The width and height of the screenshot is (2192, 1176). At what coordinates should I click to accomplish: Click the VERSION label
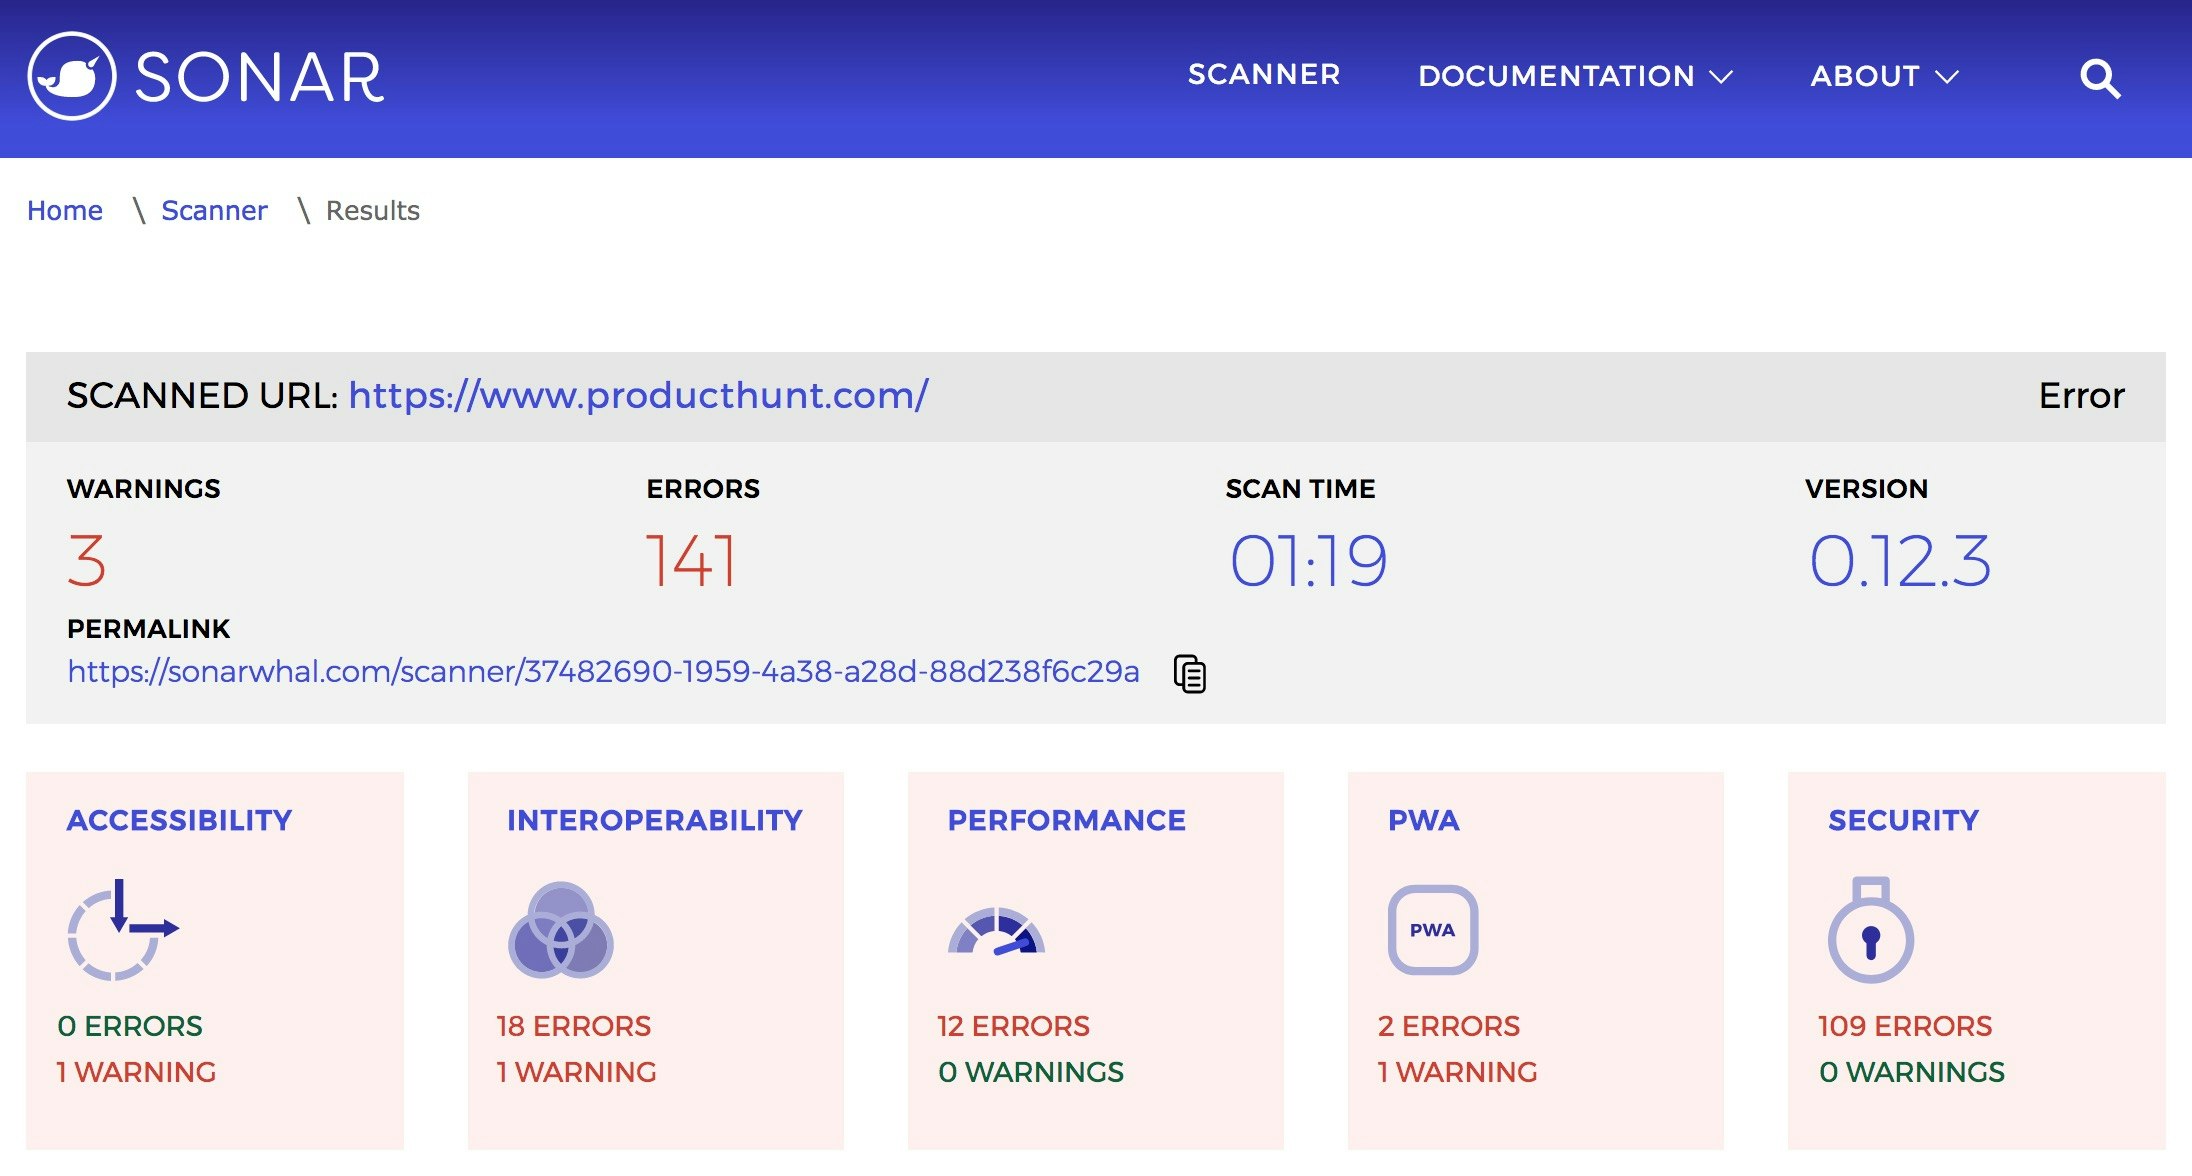[1866, 489]
